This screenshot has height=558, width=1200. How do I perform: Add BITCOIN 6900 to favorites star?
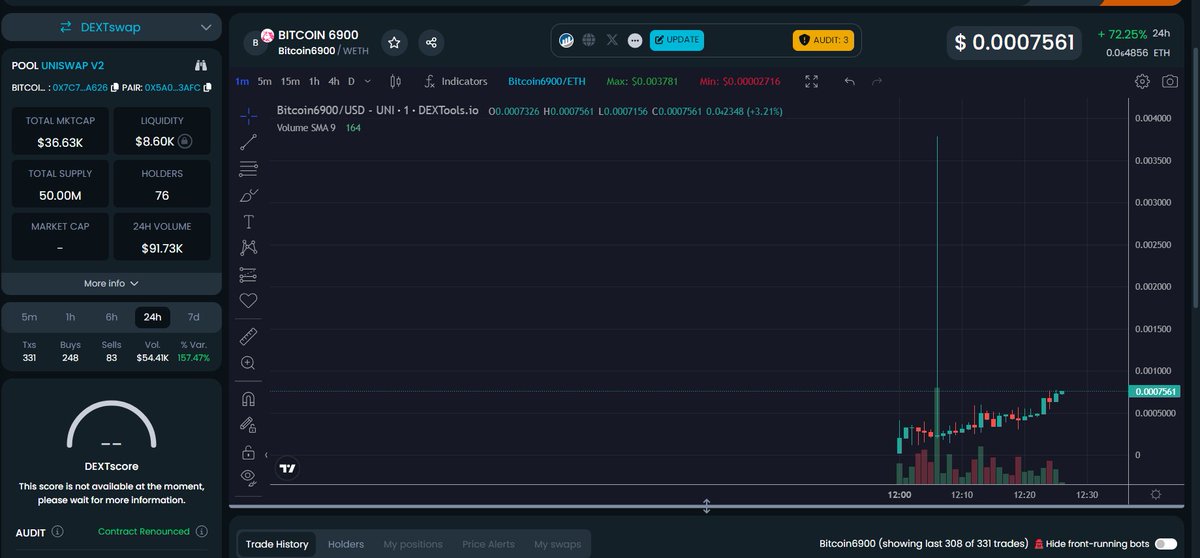[x=394, y=43]
